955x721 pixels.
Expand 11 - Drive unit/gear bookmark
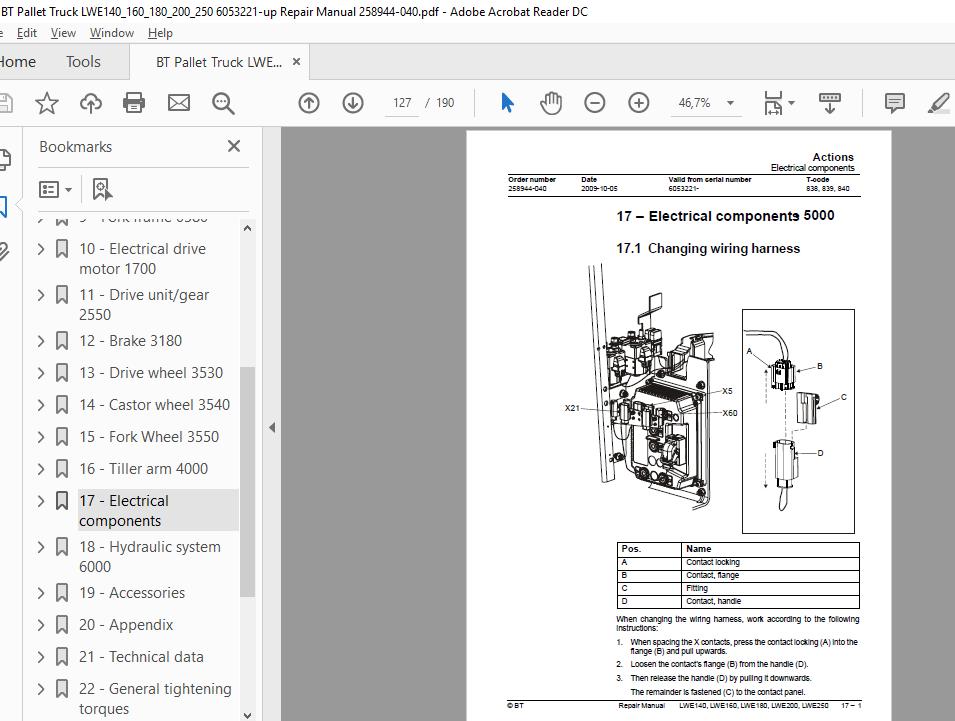tap(41, 295)
